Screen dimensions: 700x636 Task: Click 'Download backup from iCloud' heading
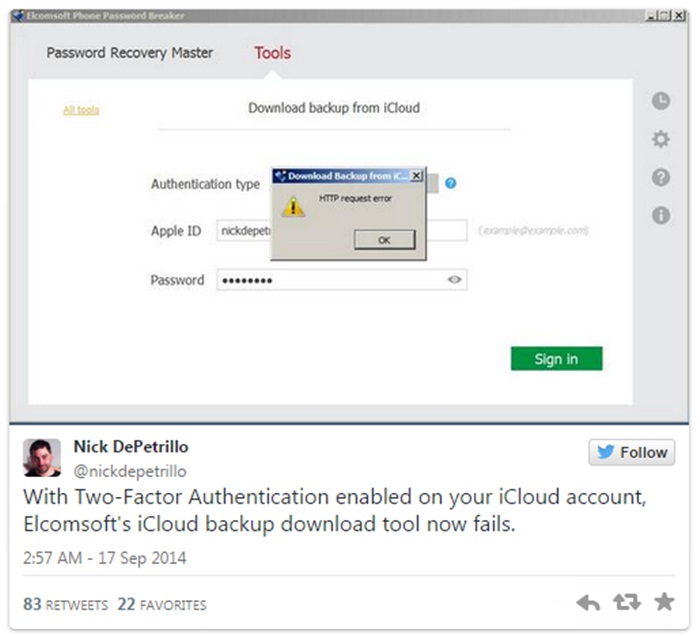pyautogui.click(x=334, y=108)
